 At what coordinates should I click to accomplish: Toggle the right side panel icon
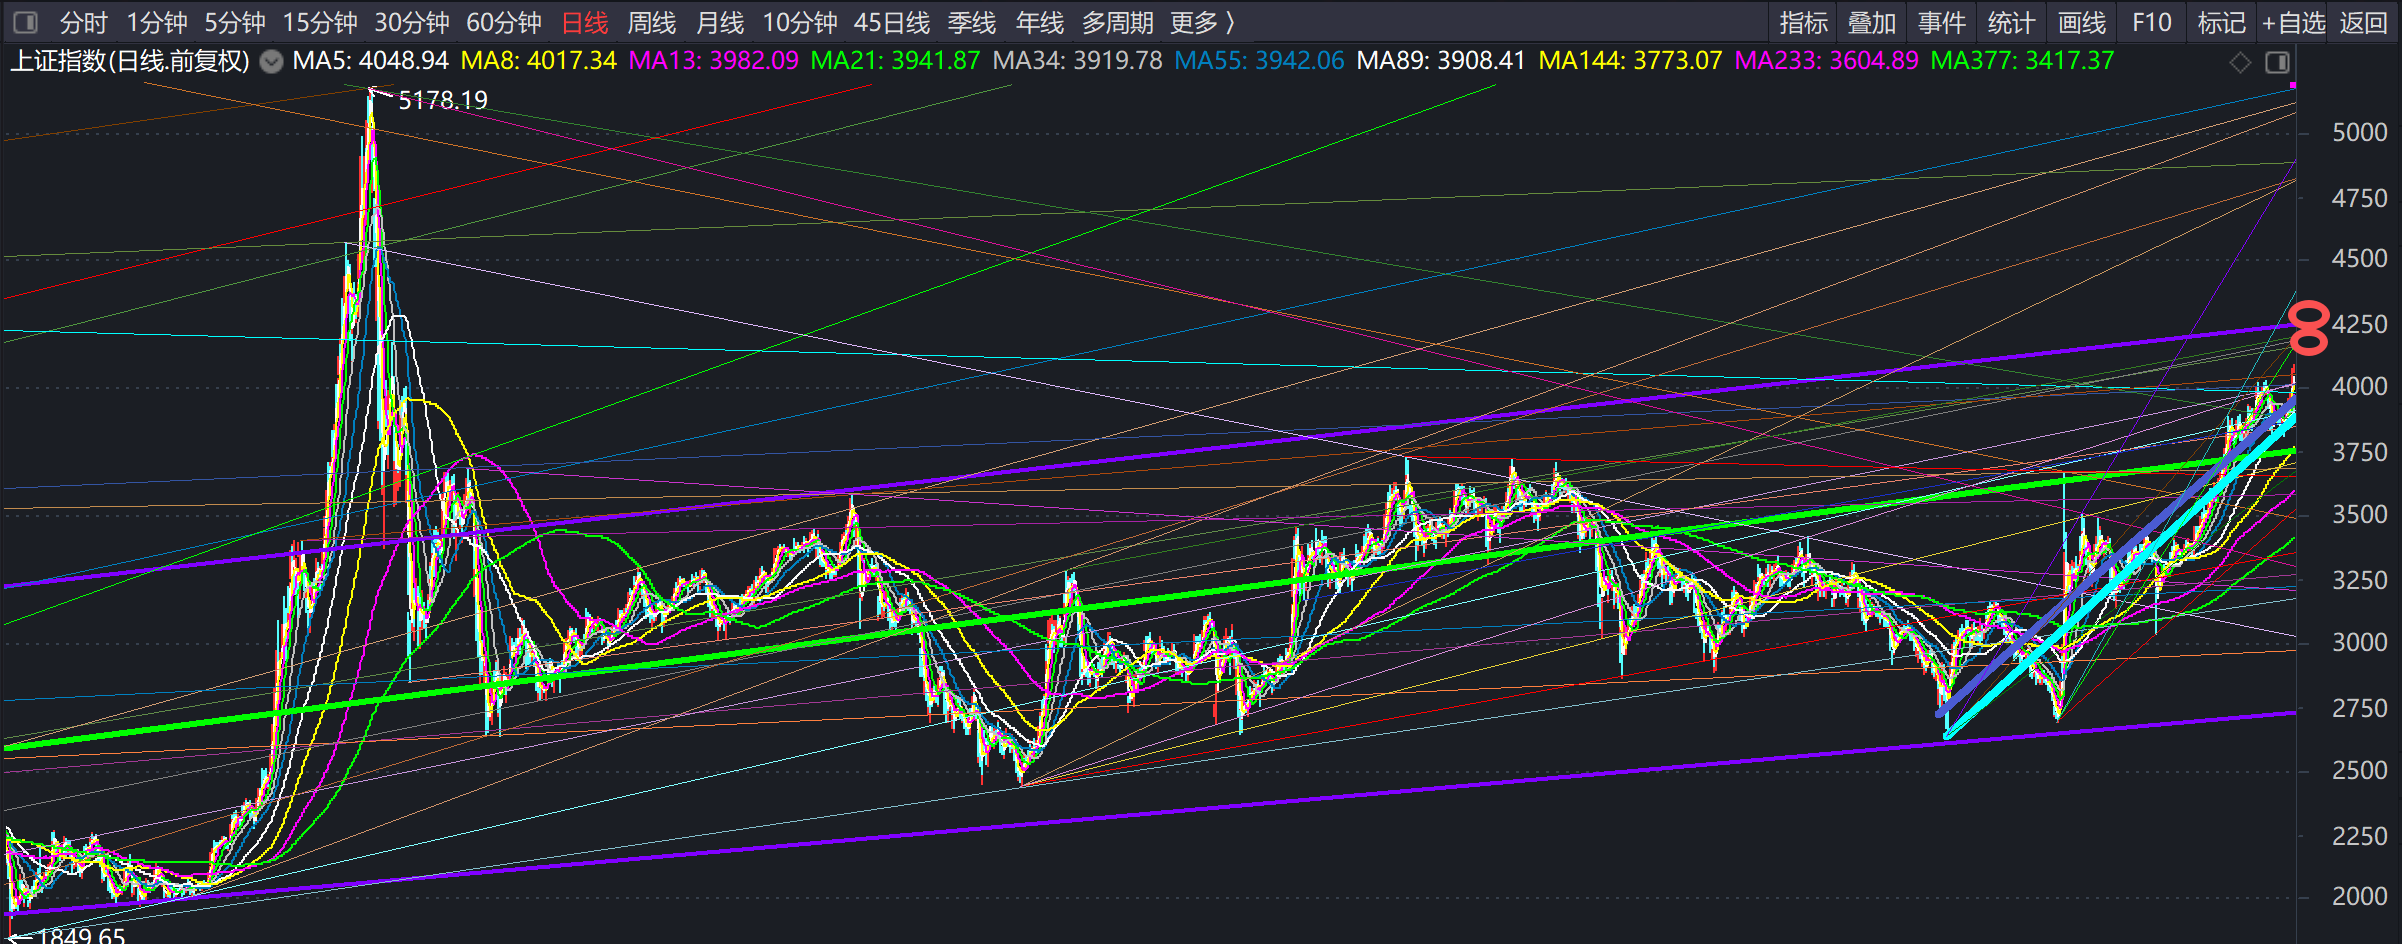pos(2277,62)
